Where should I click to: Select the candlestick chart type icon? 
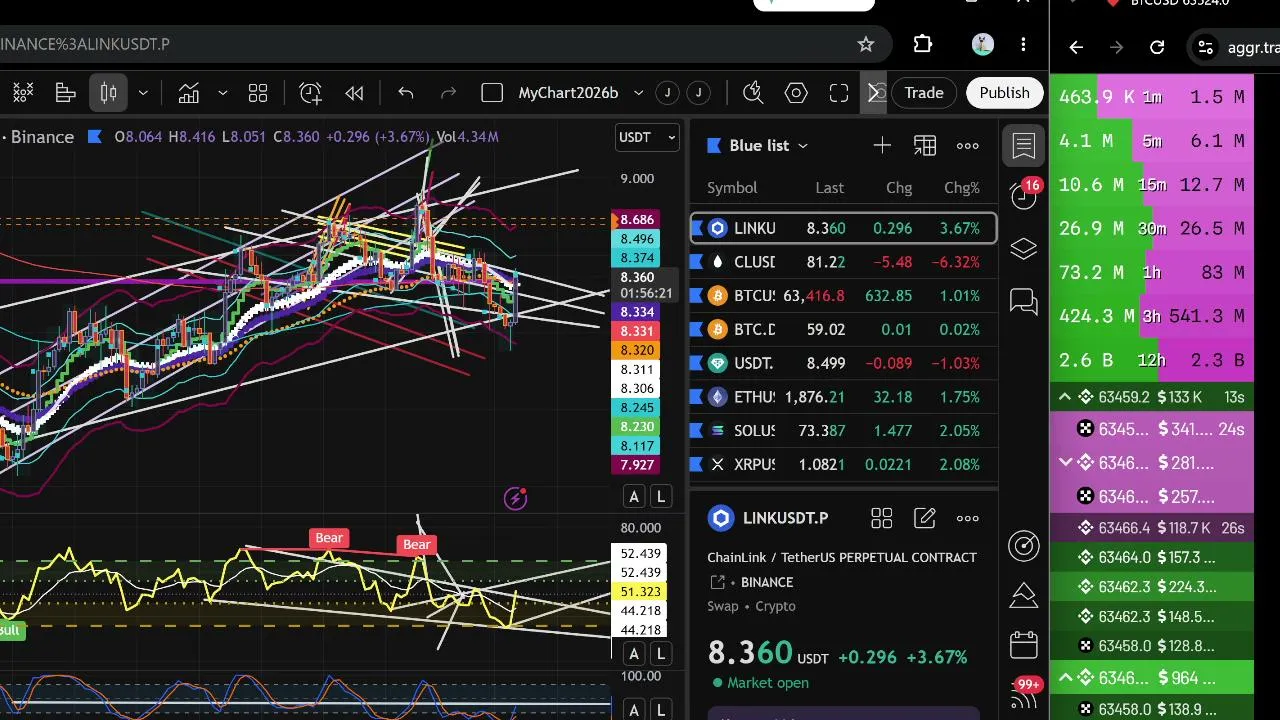pyautogui.click(x=109, y=93)
